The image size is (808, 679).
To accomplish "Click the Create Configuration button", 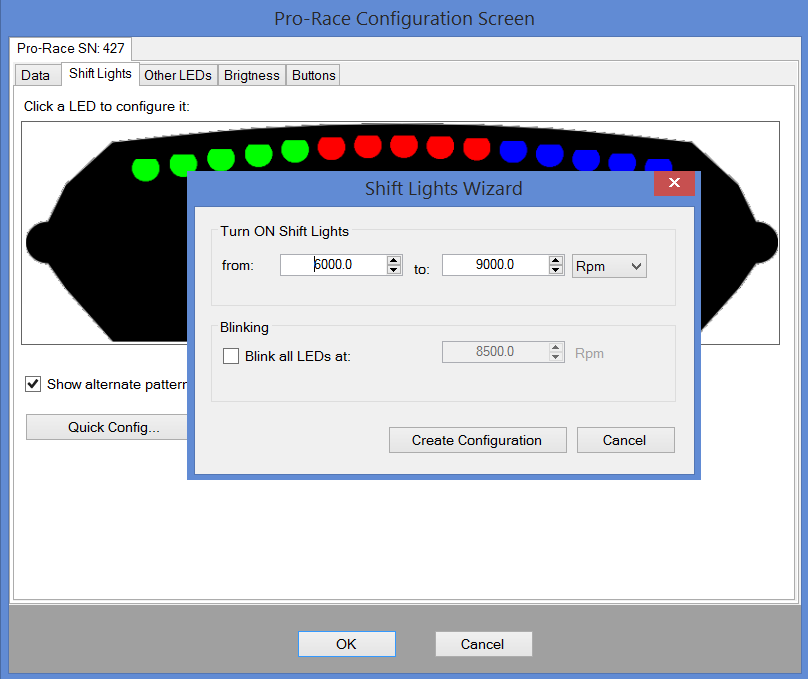I will tap(477, 440).
